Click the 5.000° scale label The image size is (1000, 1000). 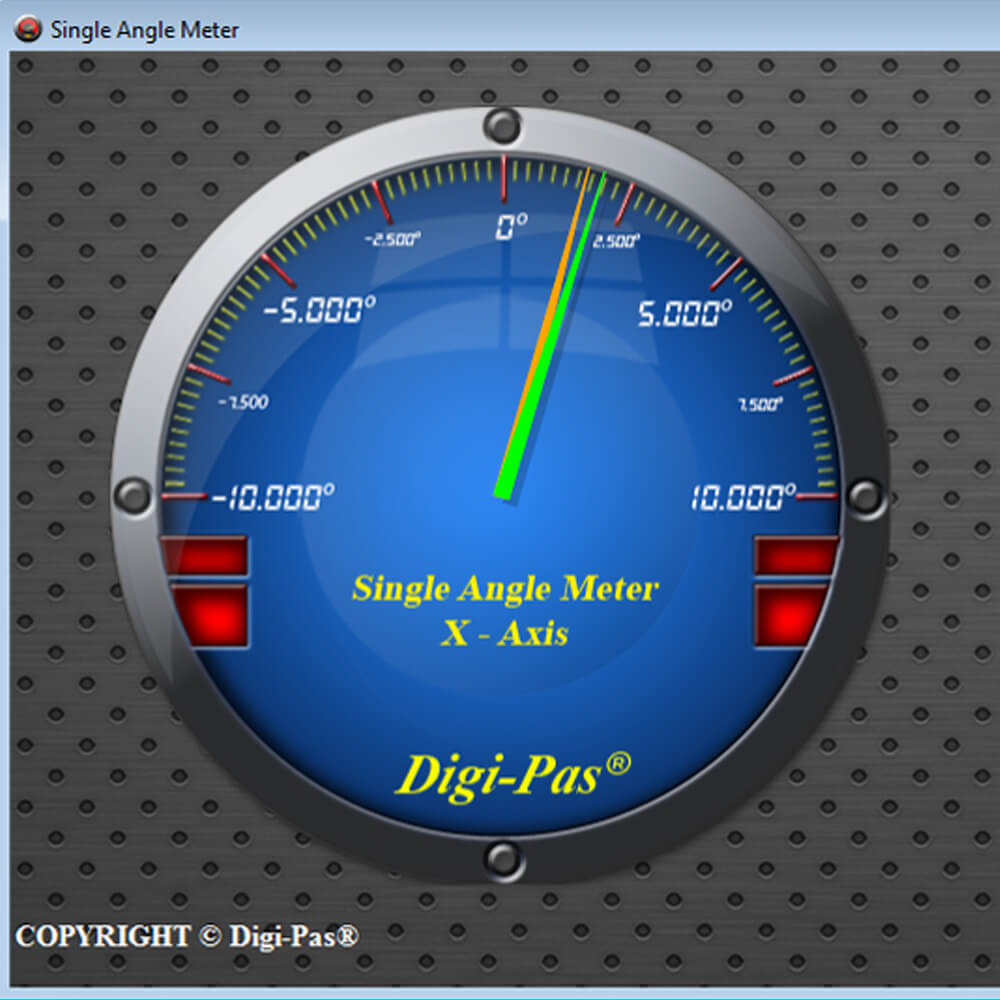(685, 313)
